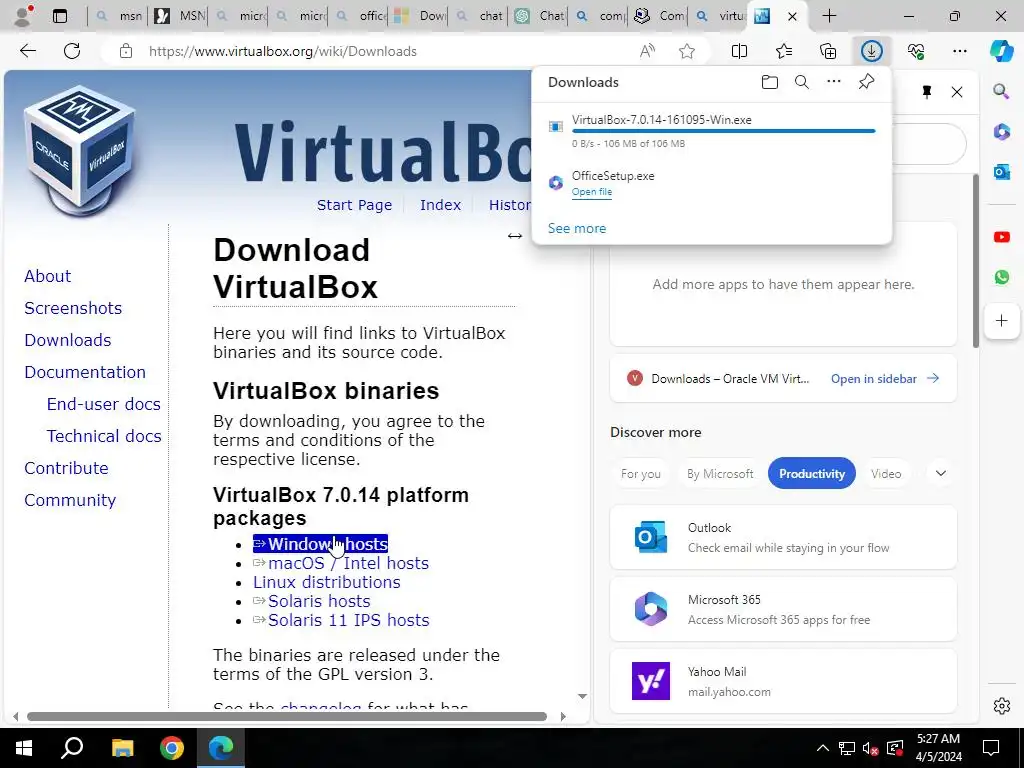The image size is (1024, 768).
Task: Expand more Discover categories chevron
Action: tap(940, 473)
